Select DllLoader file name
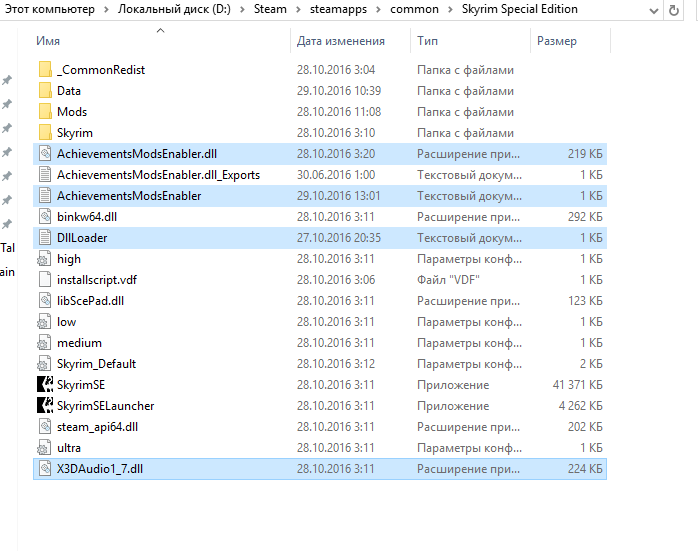Image resolution: width=698 pixels, height=551 pixels. [82, 238]
